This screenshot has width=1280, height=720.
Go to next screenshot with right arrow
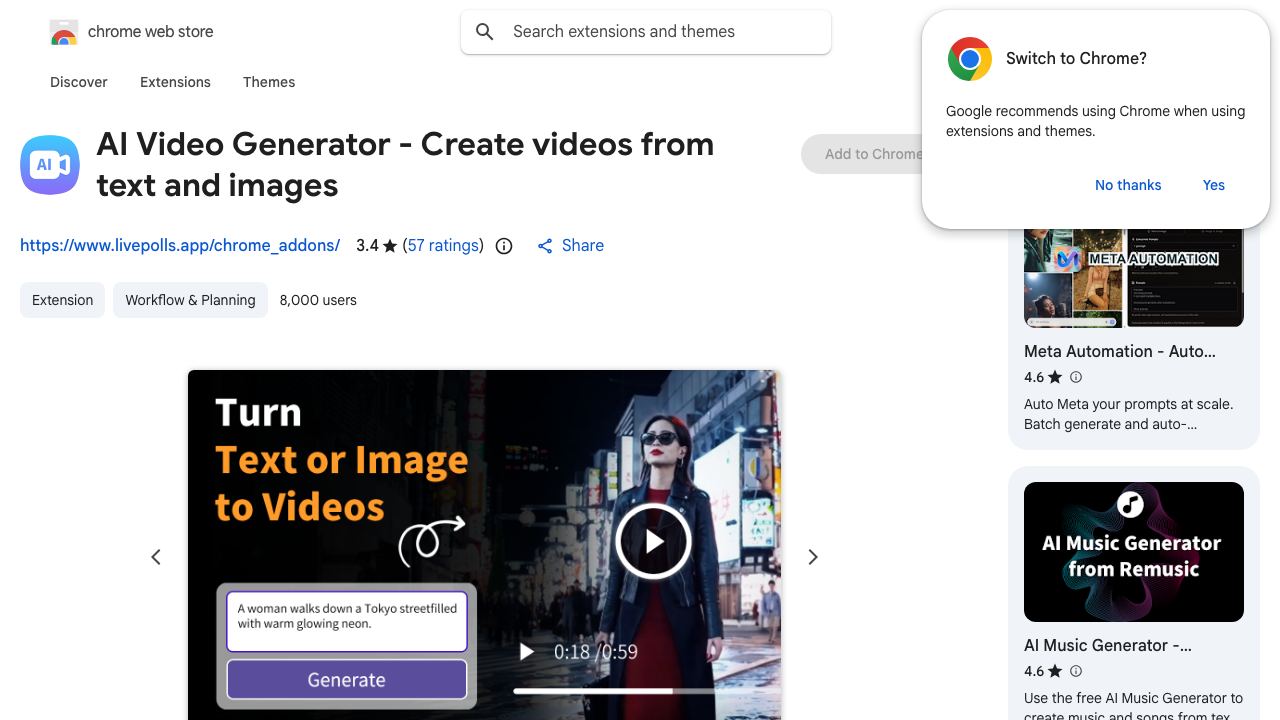[x=813, y=557]
